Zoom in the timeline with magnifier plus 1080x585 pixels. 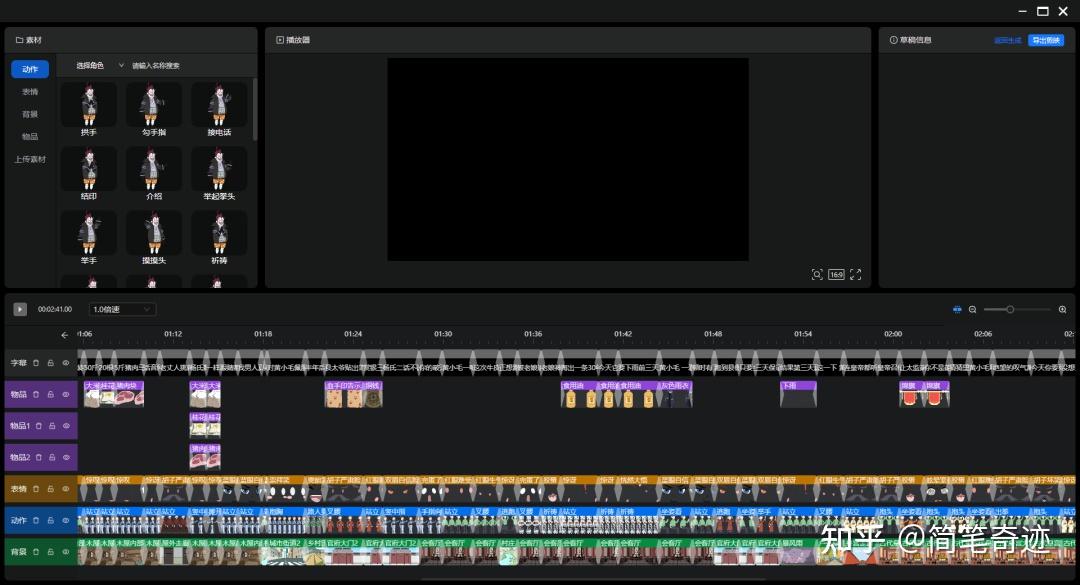pyautogui.click(x=1063, y=309)
